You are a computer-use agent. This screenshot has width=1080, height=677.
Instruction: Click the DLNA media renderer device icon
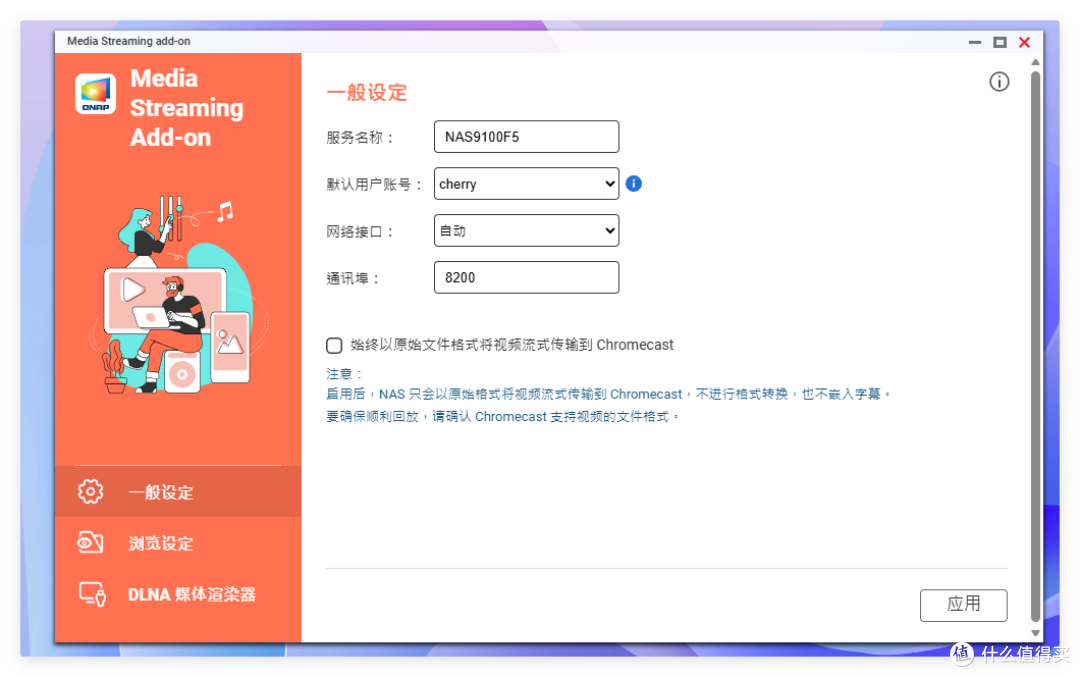click(92, 594)
